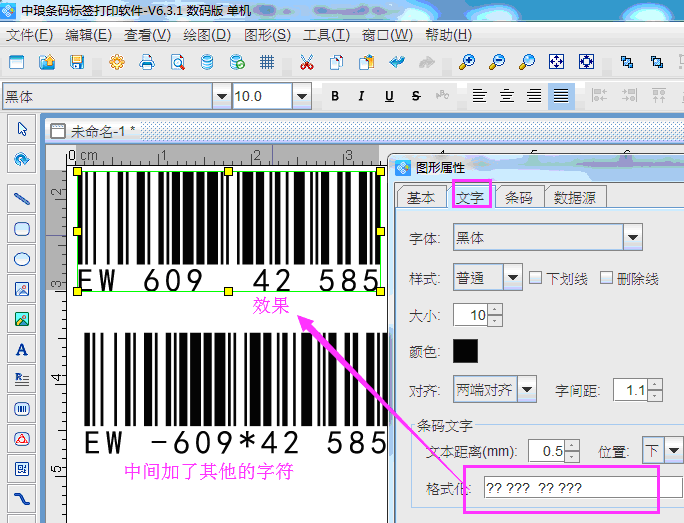Image resolution: width=684 pixels, height=523 pixels.
Task: Select the rounded rectangle tool
Action: [22, 229]
